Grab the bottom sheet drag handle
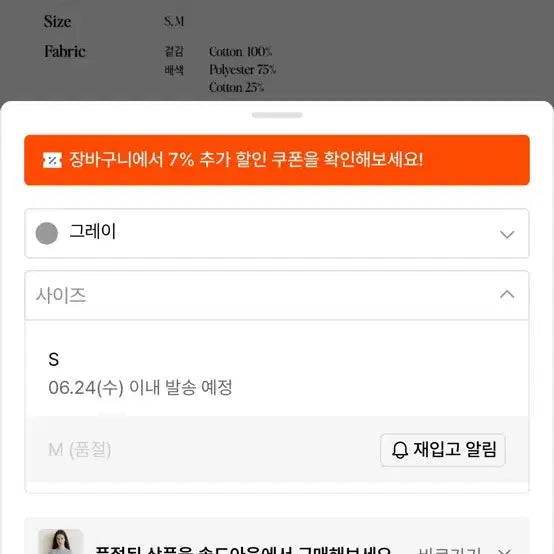 pos(277,115)
